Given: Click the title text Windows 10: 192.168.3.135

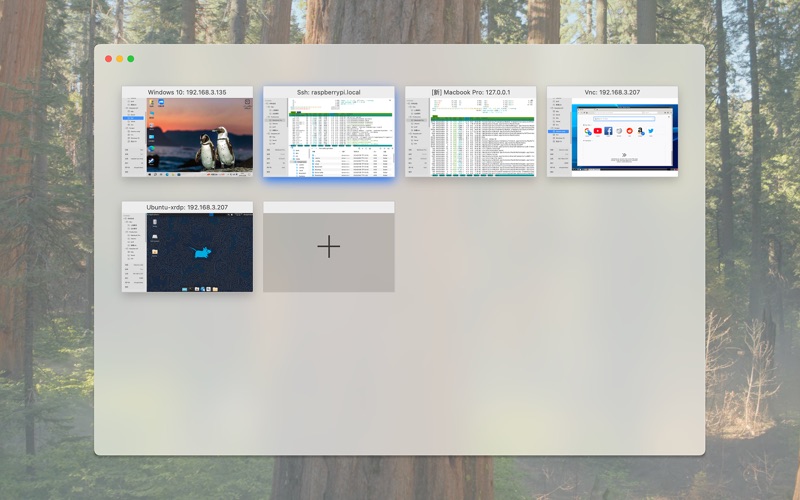Looking at the screenshot, I should tap(187, 92).
